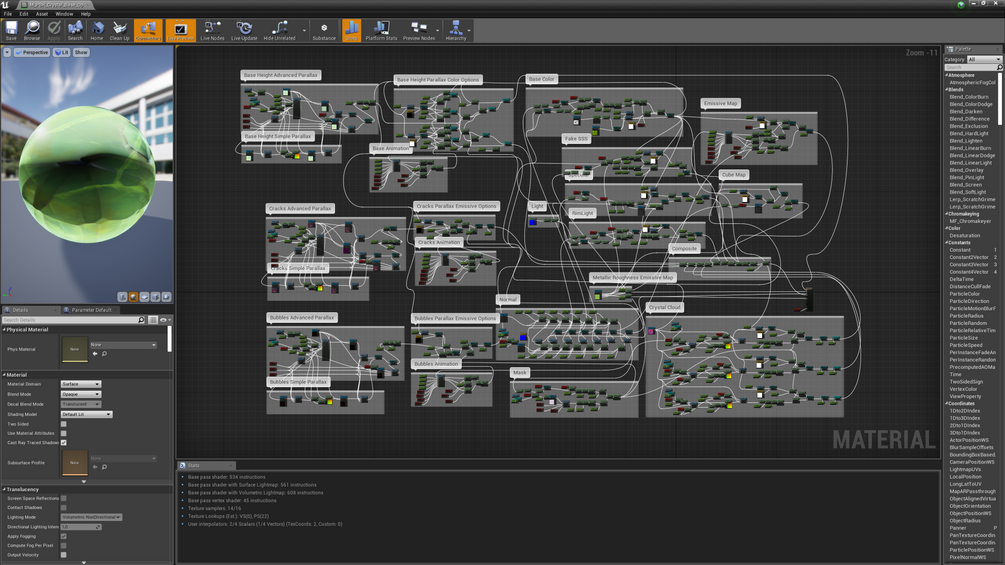Image resolution: width=1005 pixels, height=565 pixels.
Task: Save the material with the Save icon
Action: [x=11, y=30]
